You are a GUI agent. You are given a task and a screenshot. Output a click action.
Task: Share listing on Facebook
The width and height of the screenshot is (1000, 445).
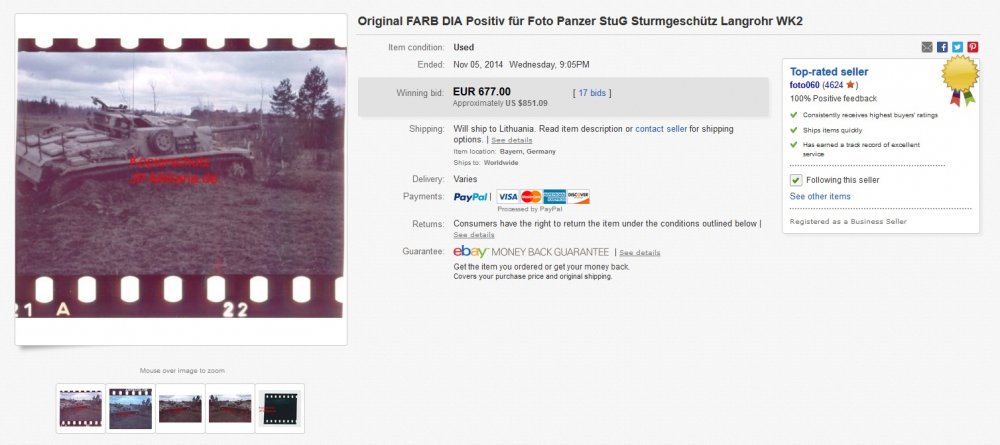click(x=942, y=47)
